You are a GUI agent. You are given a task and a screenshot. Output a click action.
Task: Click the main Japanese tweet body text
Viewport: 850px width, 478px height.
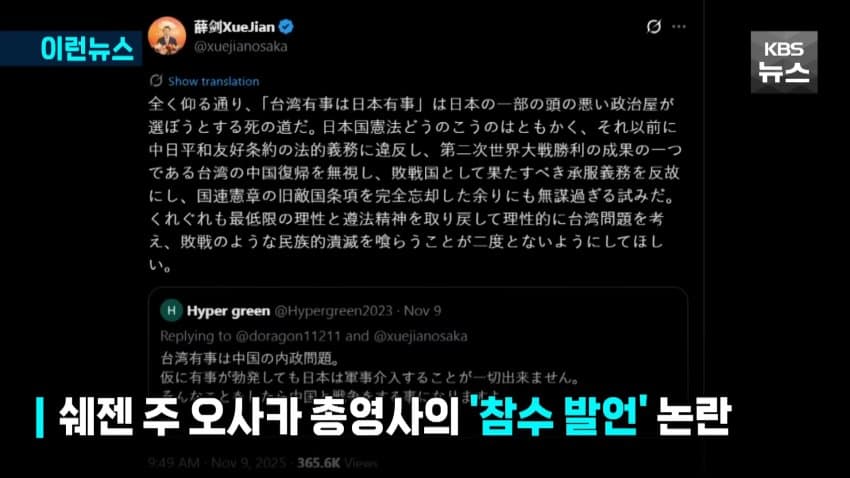pos(415,184)
